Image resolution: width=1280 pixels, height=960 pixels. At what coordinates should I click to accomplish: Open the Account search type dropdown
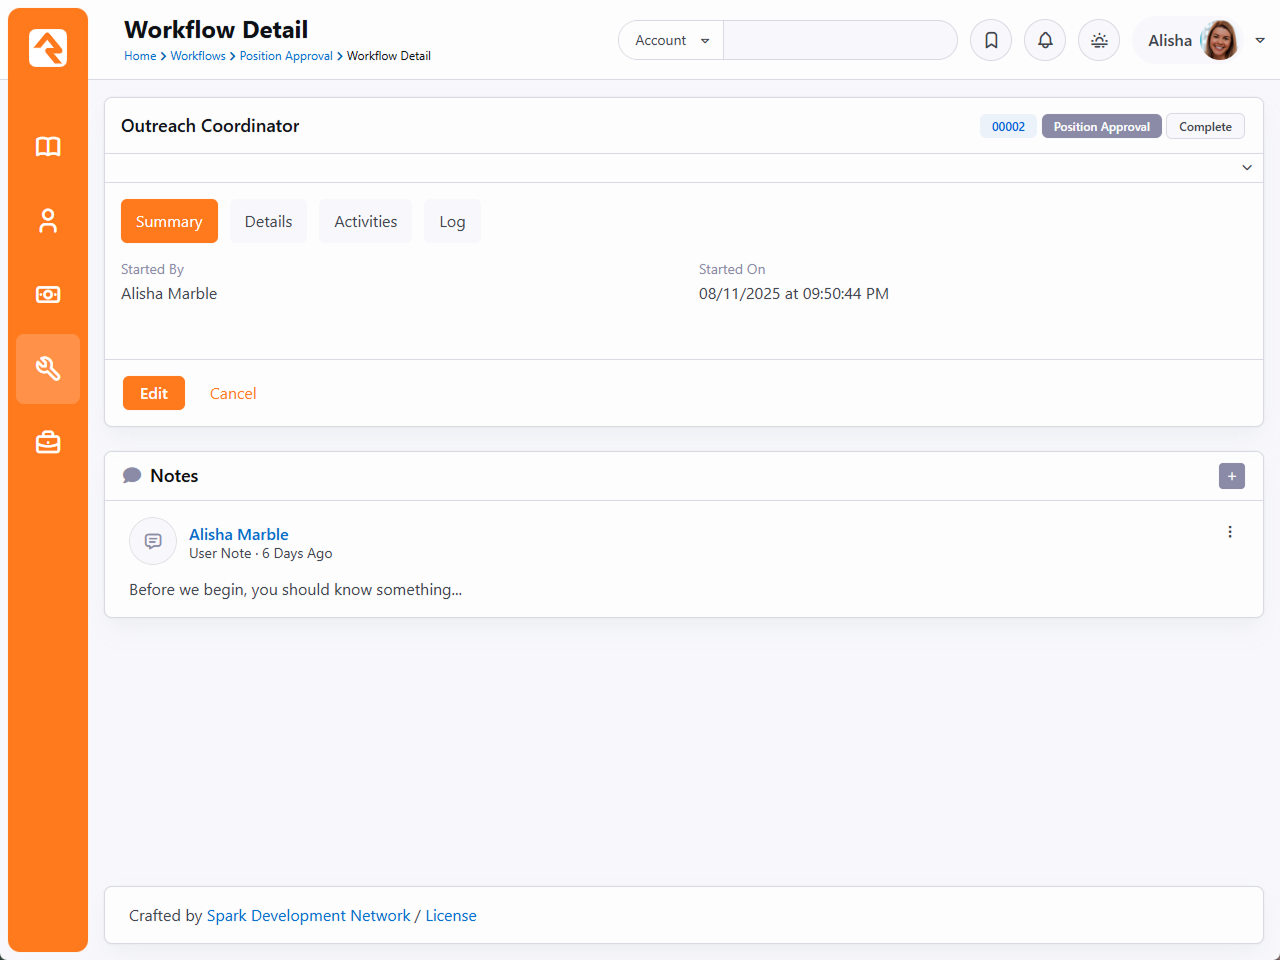671,40
